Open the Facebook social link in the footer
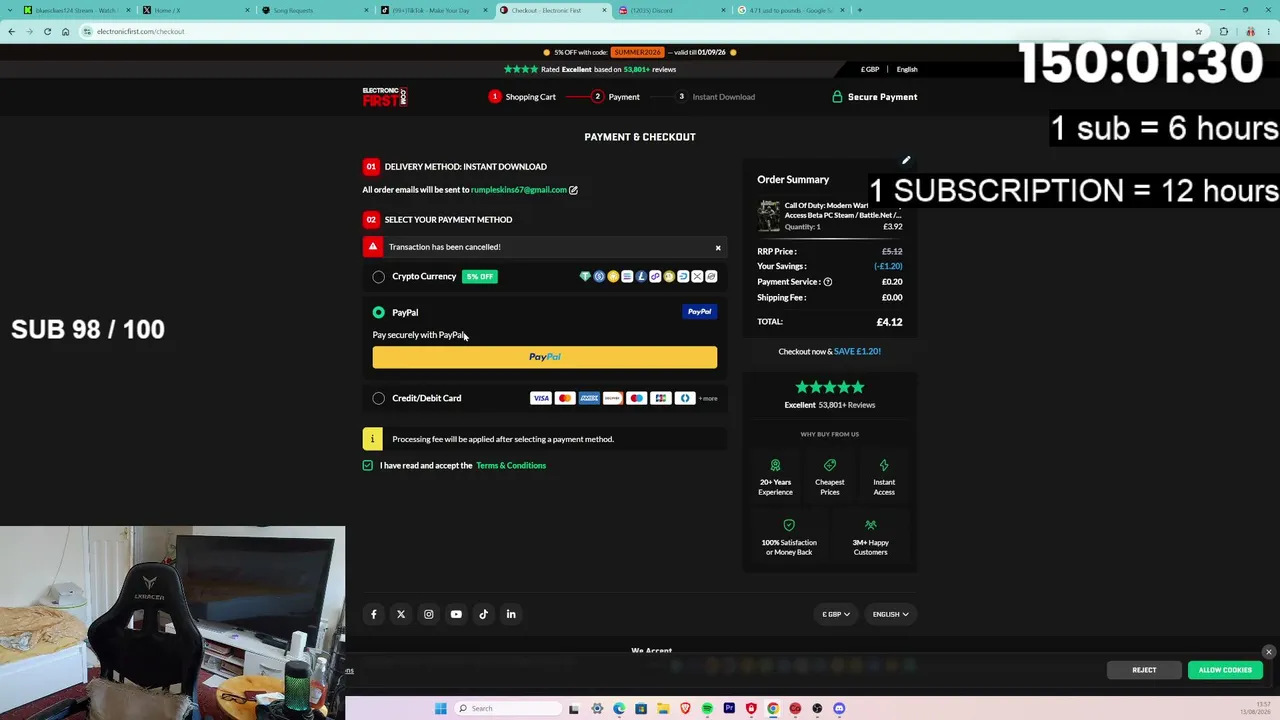The height and width of the screenshot is (720, 1280). 374,614
